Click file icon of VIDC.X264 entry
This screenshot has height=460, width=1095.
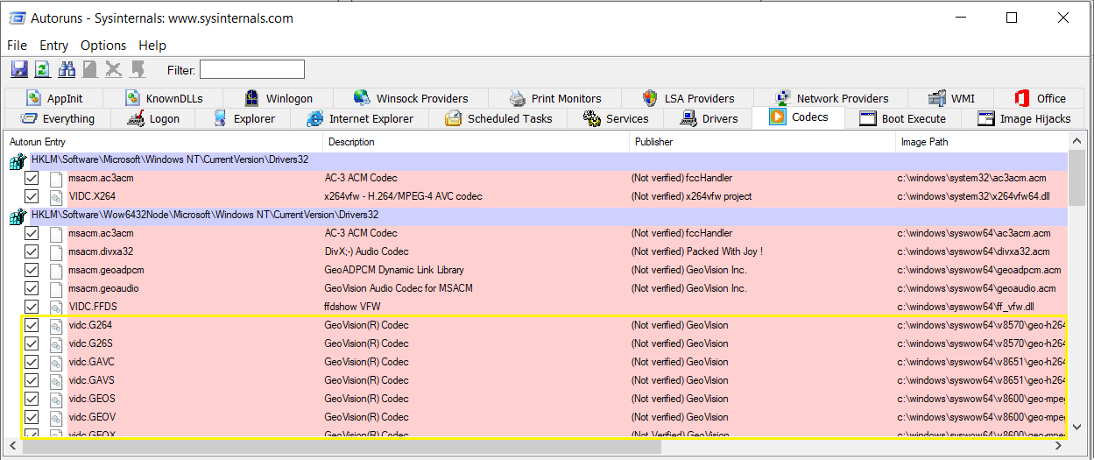(x=56, y=197)
